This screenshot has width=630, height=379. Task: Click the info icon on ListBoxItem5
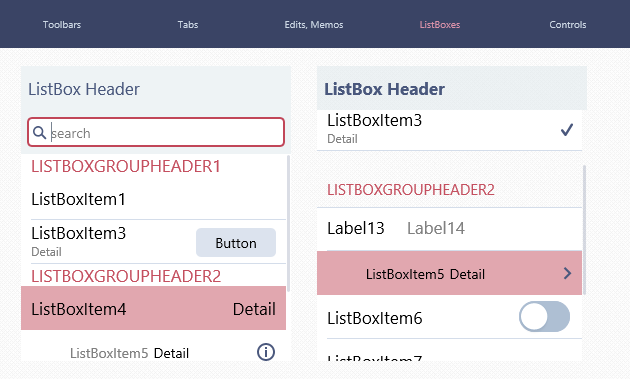coord(266,352)
